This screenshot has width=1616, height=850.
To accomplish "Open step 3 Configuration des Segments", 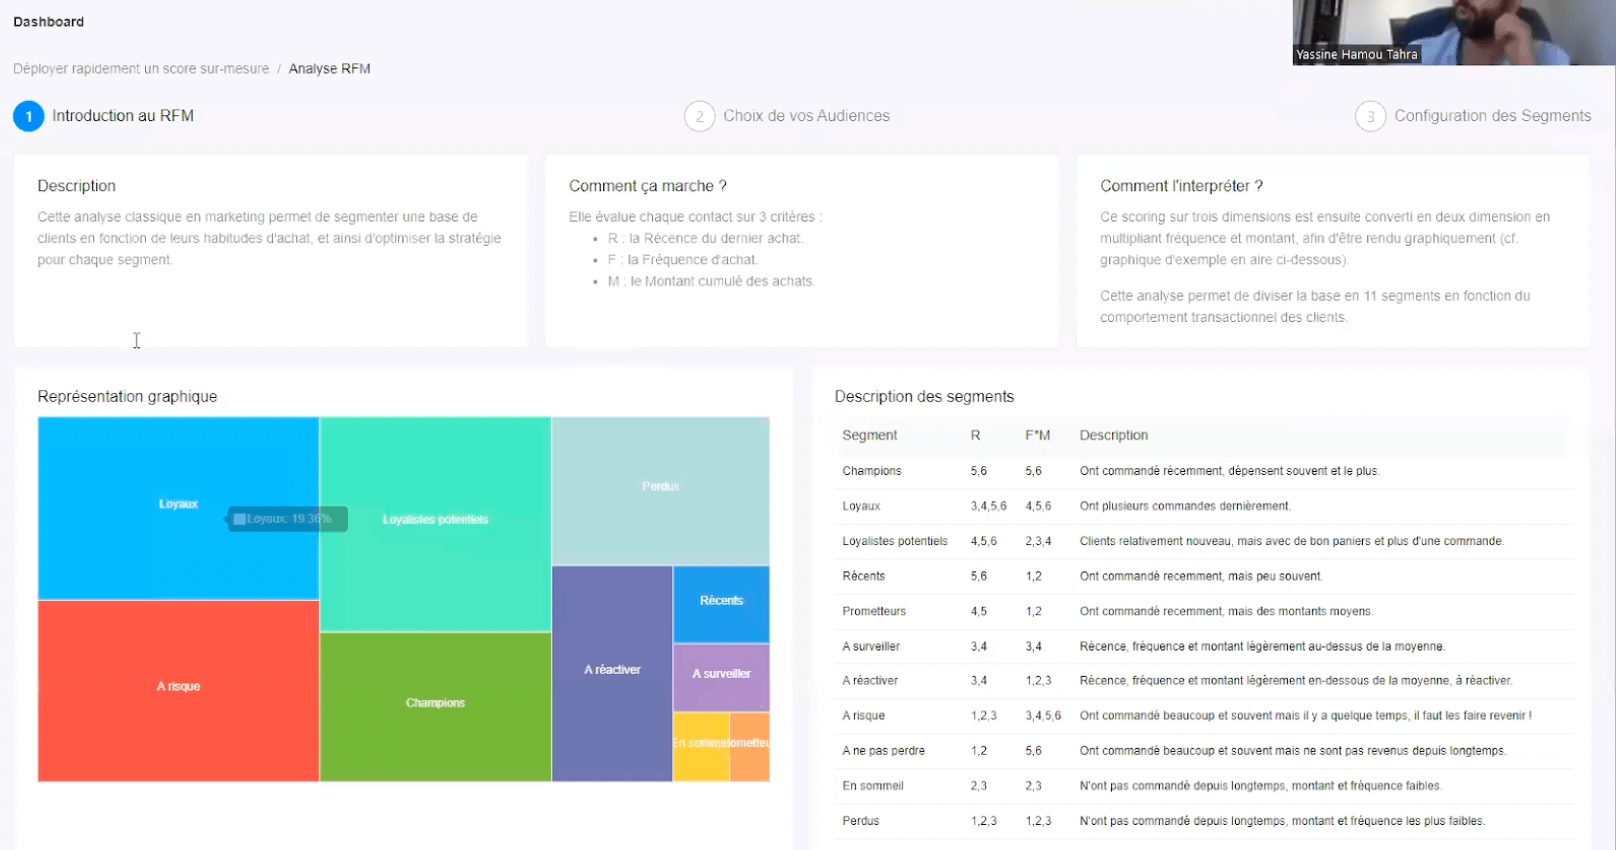I will pos(1473,116).
